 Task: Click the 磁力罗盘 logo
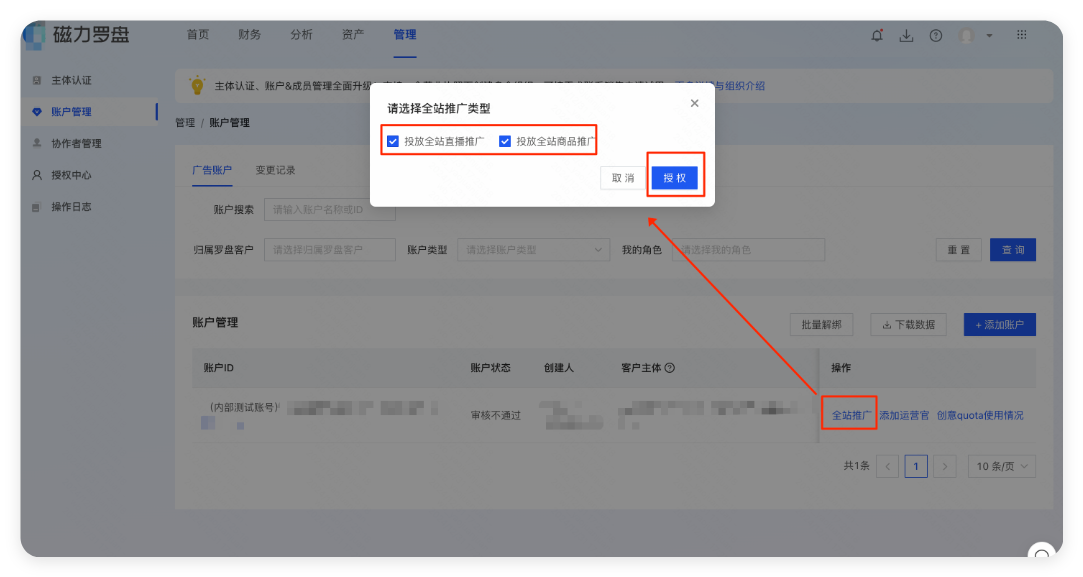tap(76, 35)
